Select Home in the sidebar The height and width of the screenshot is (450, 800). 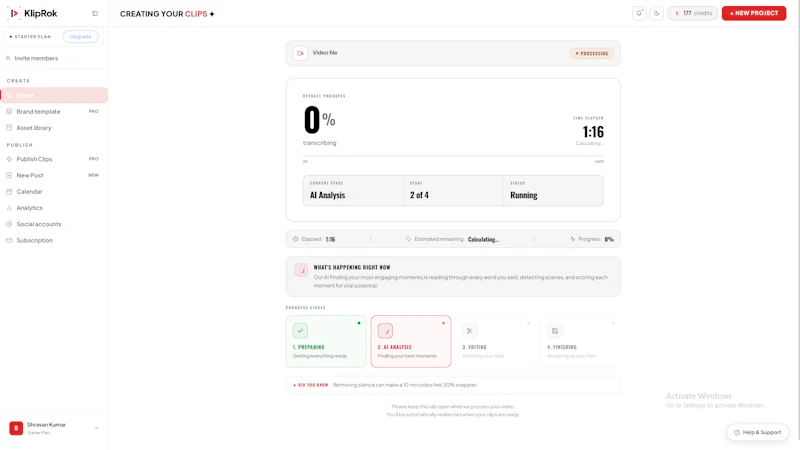click(x=54, y=95)
